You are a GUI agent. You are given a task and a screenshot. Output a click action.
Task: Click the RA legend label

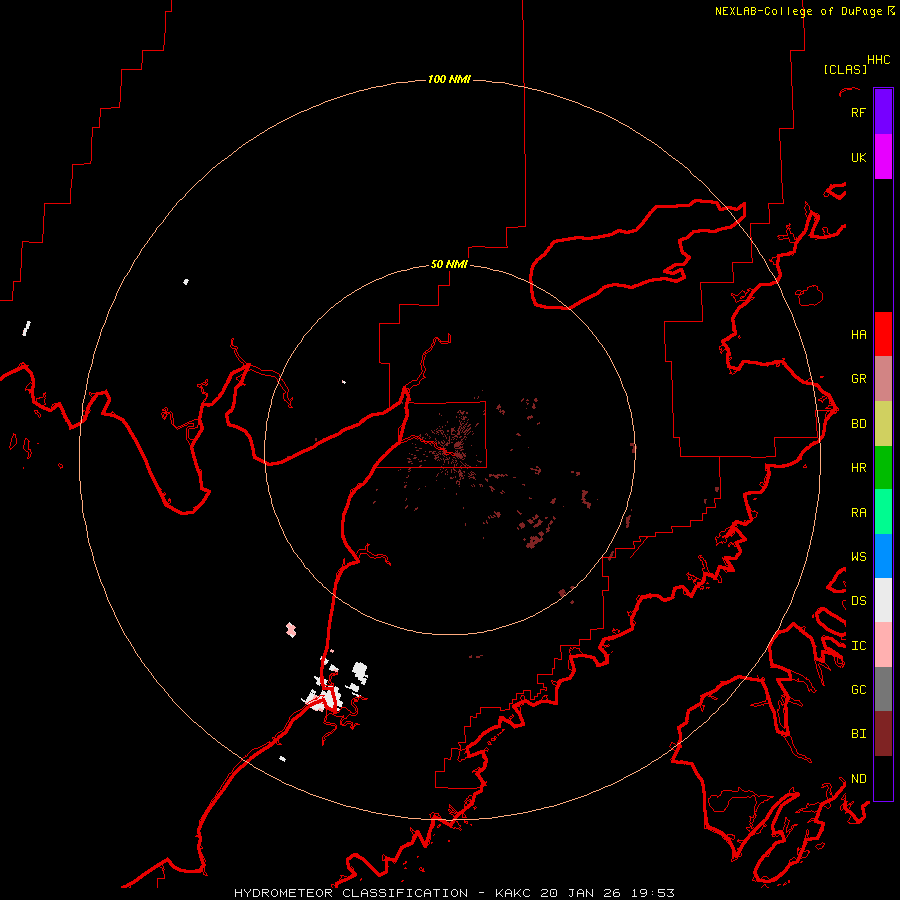(858, 512)
